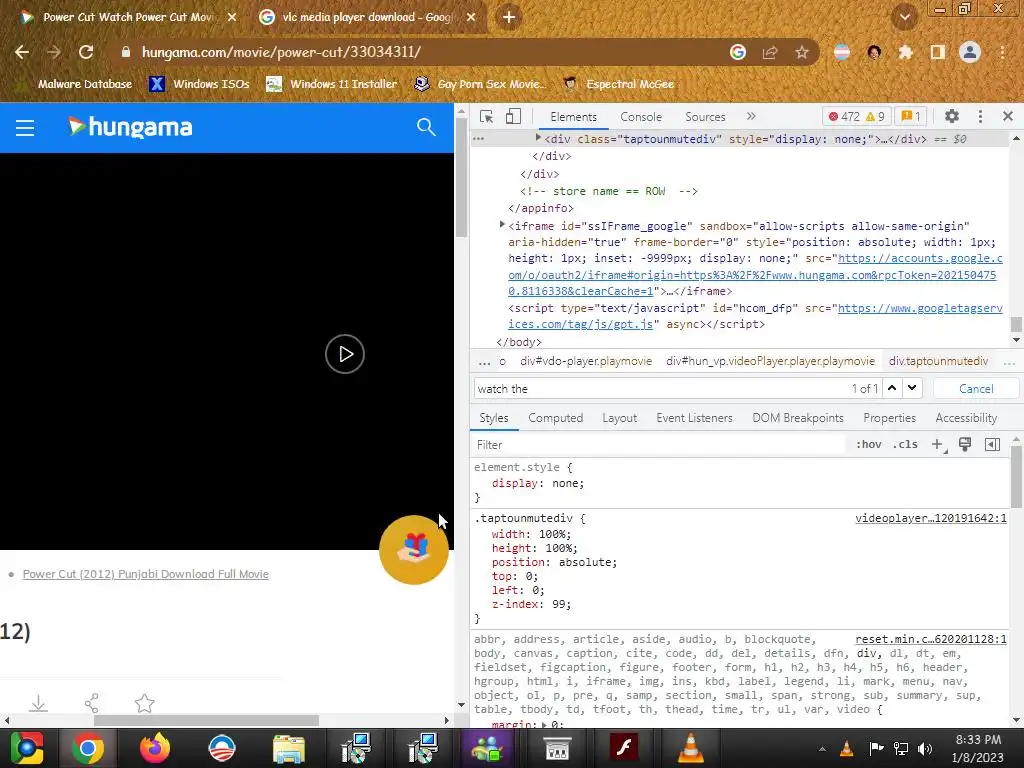1024x768 pixels.
Task: Select div#vdo-player.playmovie breadcrumb
Action: (586, 361)
